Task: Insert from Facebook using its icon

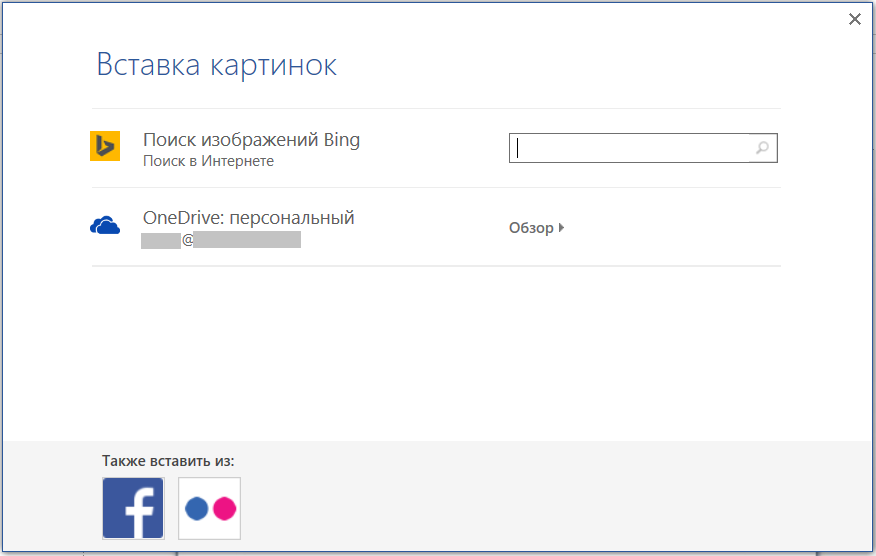Action: tap(133, 508)
